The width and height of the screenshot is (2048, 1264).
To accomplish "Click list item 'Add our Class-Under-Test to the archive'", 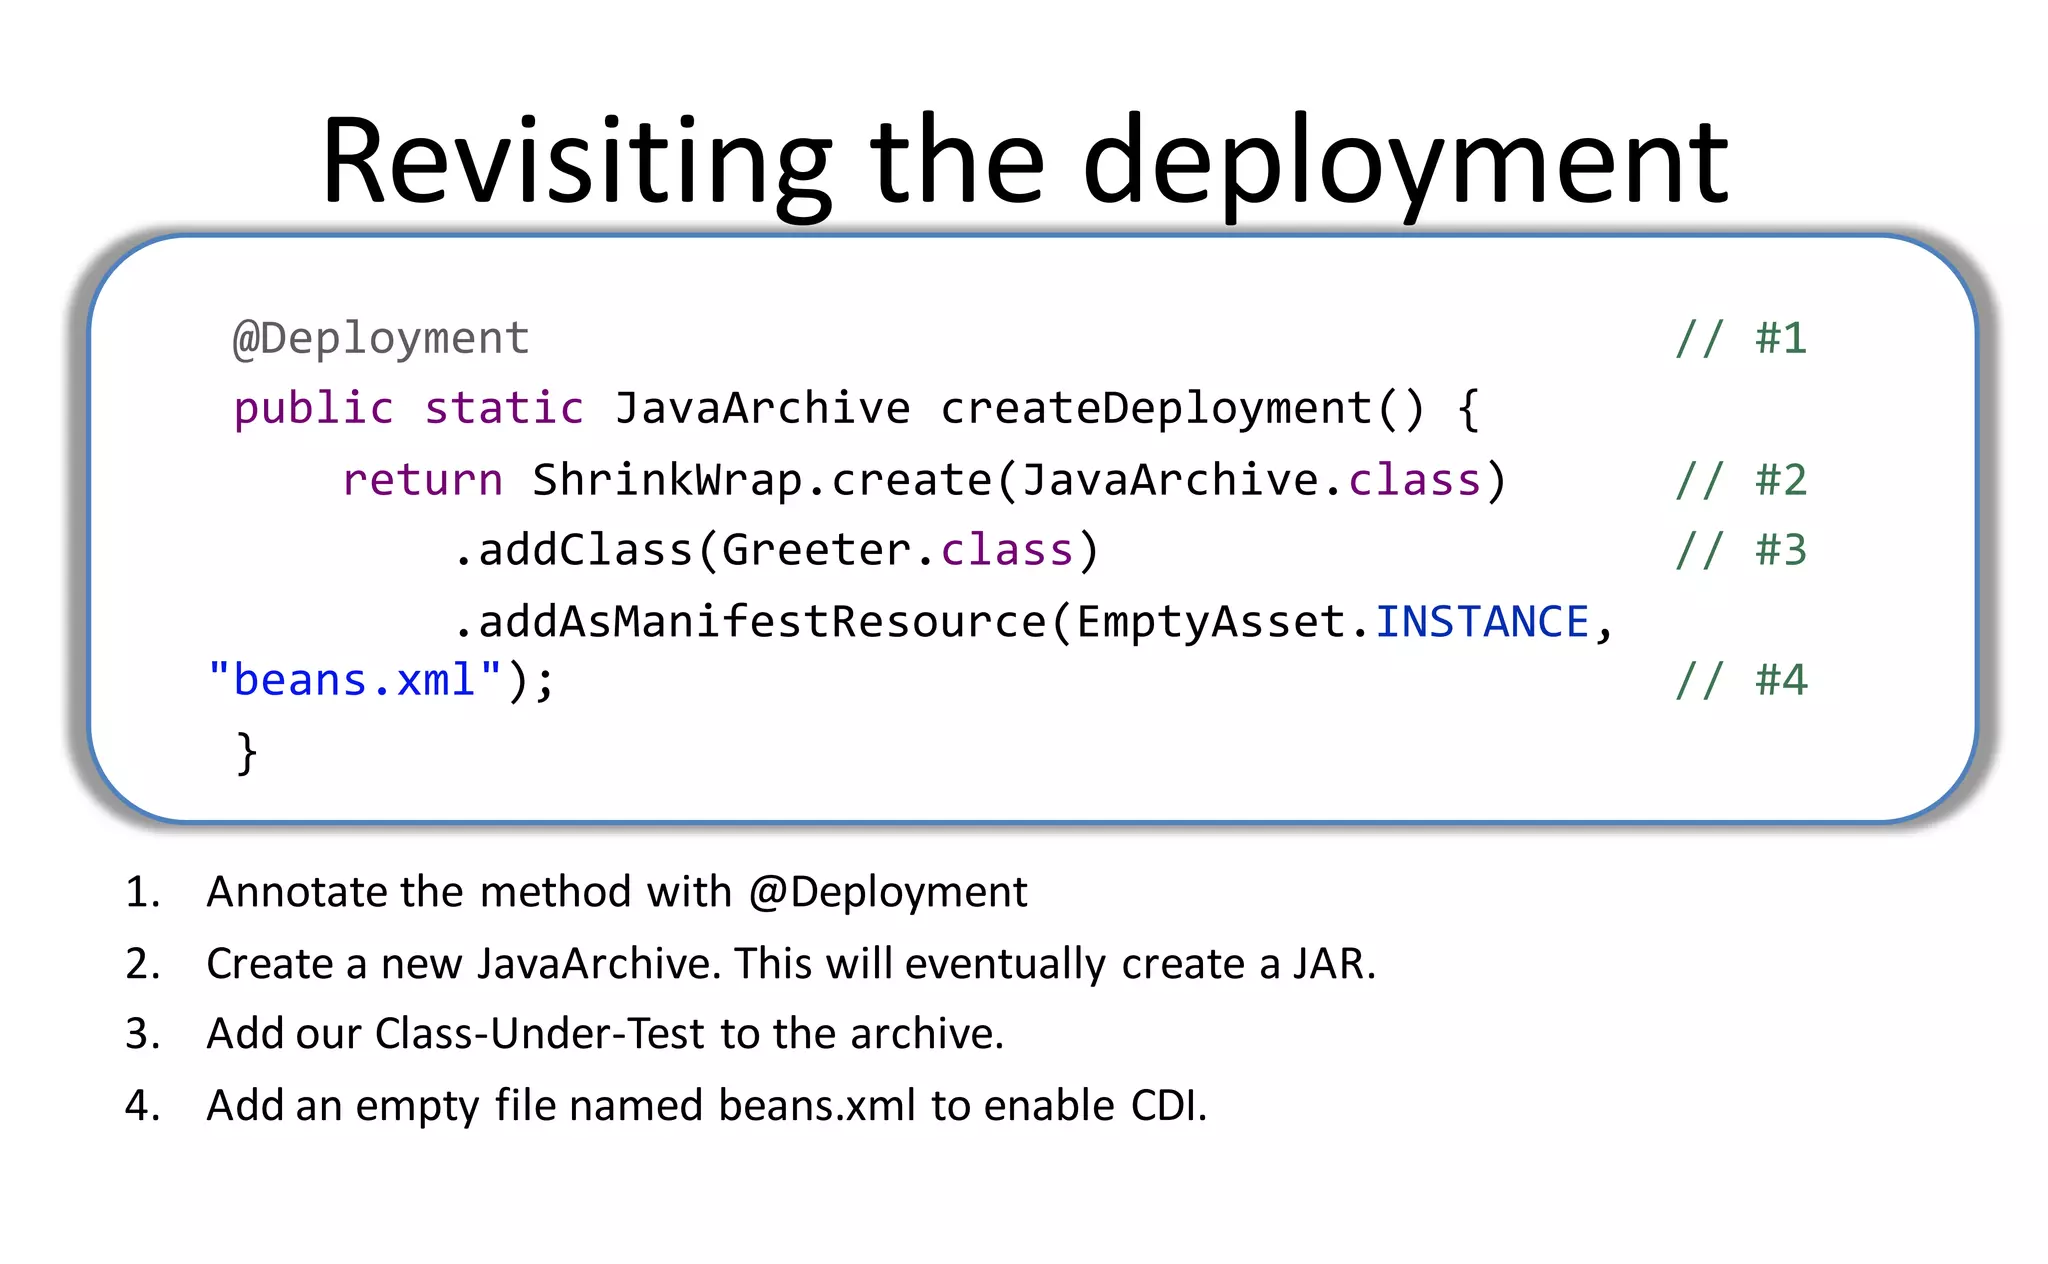I will [x=604, y=1033].
